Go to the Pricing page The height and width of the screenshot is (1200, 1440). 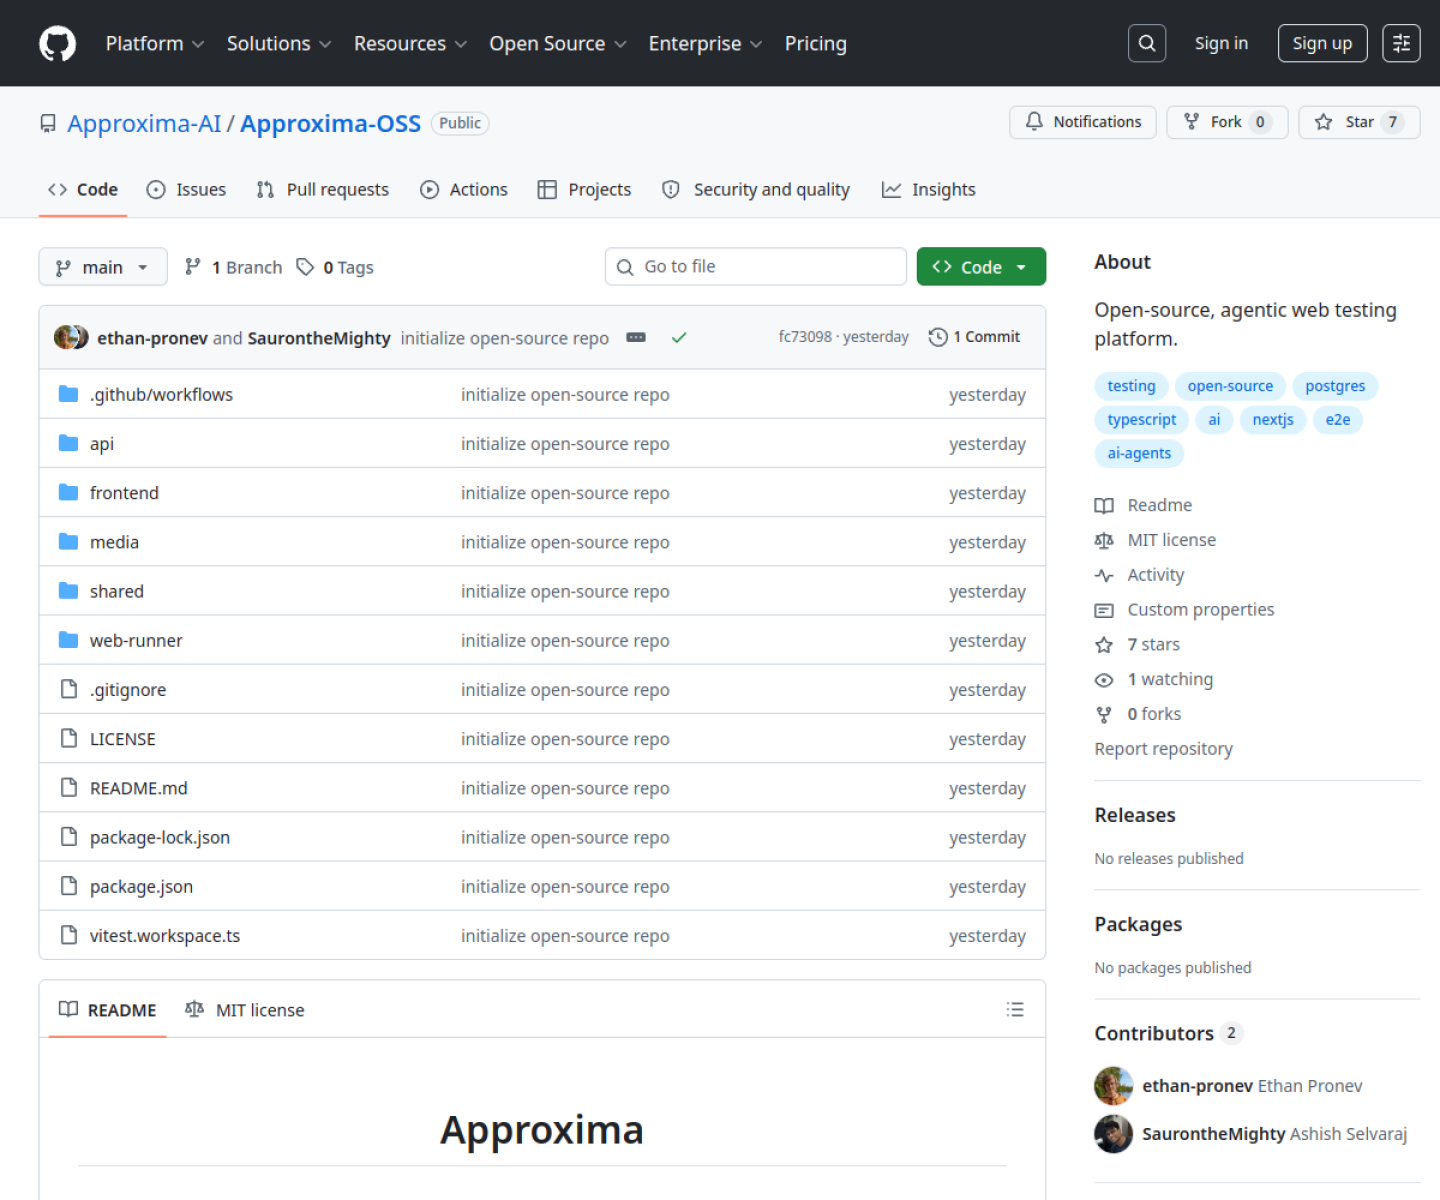click(816, 44)
